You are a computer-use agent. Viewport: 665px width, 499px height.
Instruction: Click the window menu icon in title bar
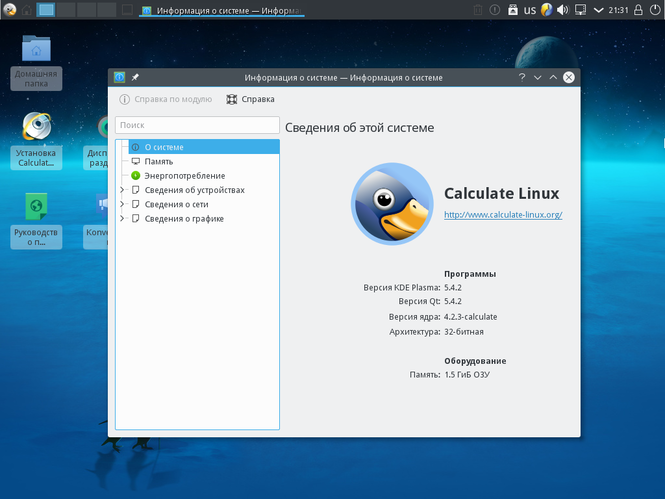click(x=120, y=77)
